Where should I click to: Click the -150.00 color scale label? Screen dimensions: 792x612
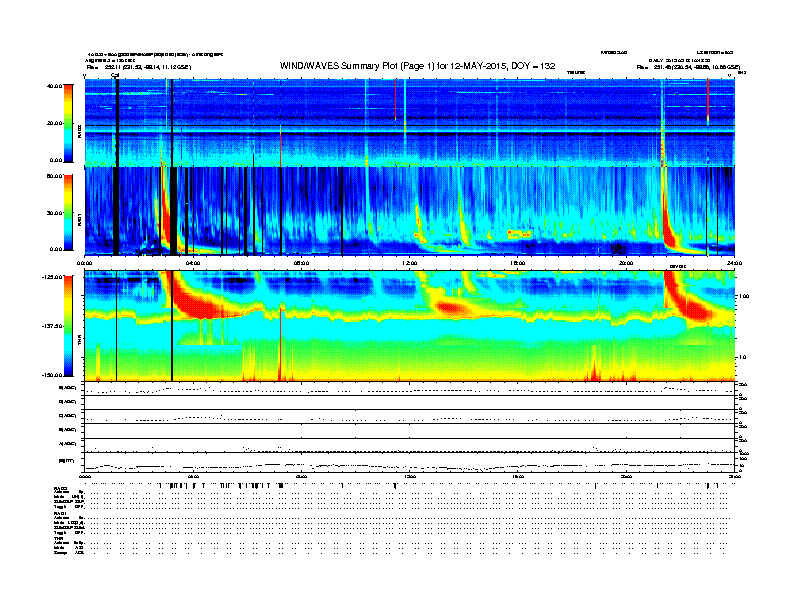point(53,375)
